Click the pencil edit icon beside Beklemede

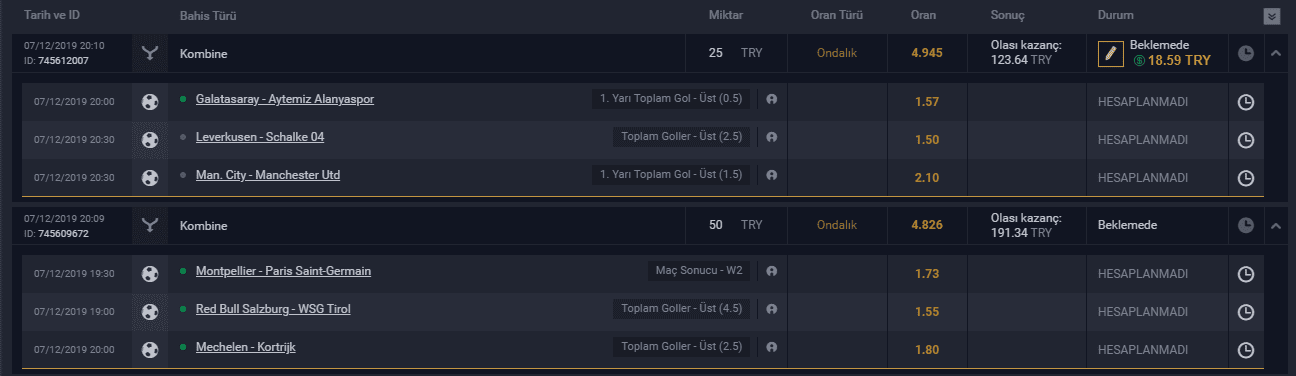[1108, 54]
